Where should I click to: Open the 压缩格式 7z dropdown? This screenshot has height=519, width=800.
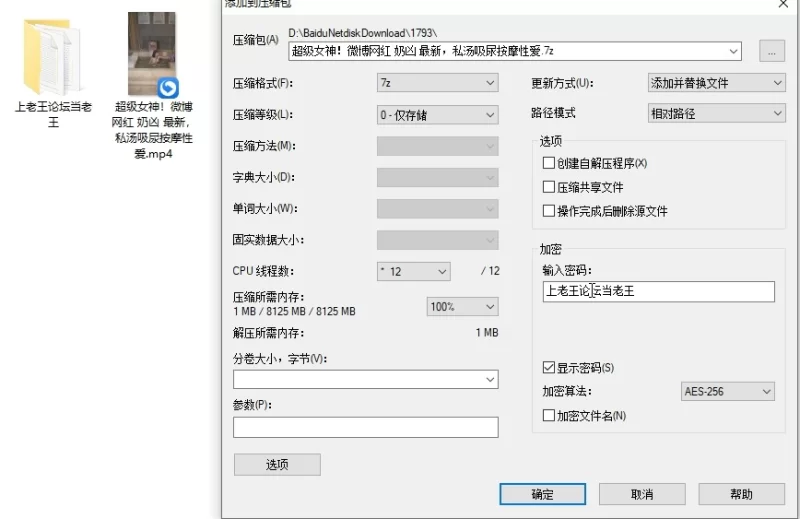pyautogui.click(x=437, y=83)
